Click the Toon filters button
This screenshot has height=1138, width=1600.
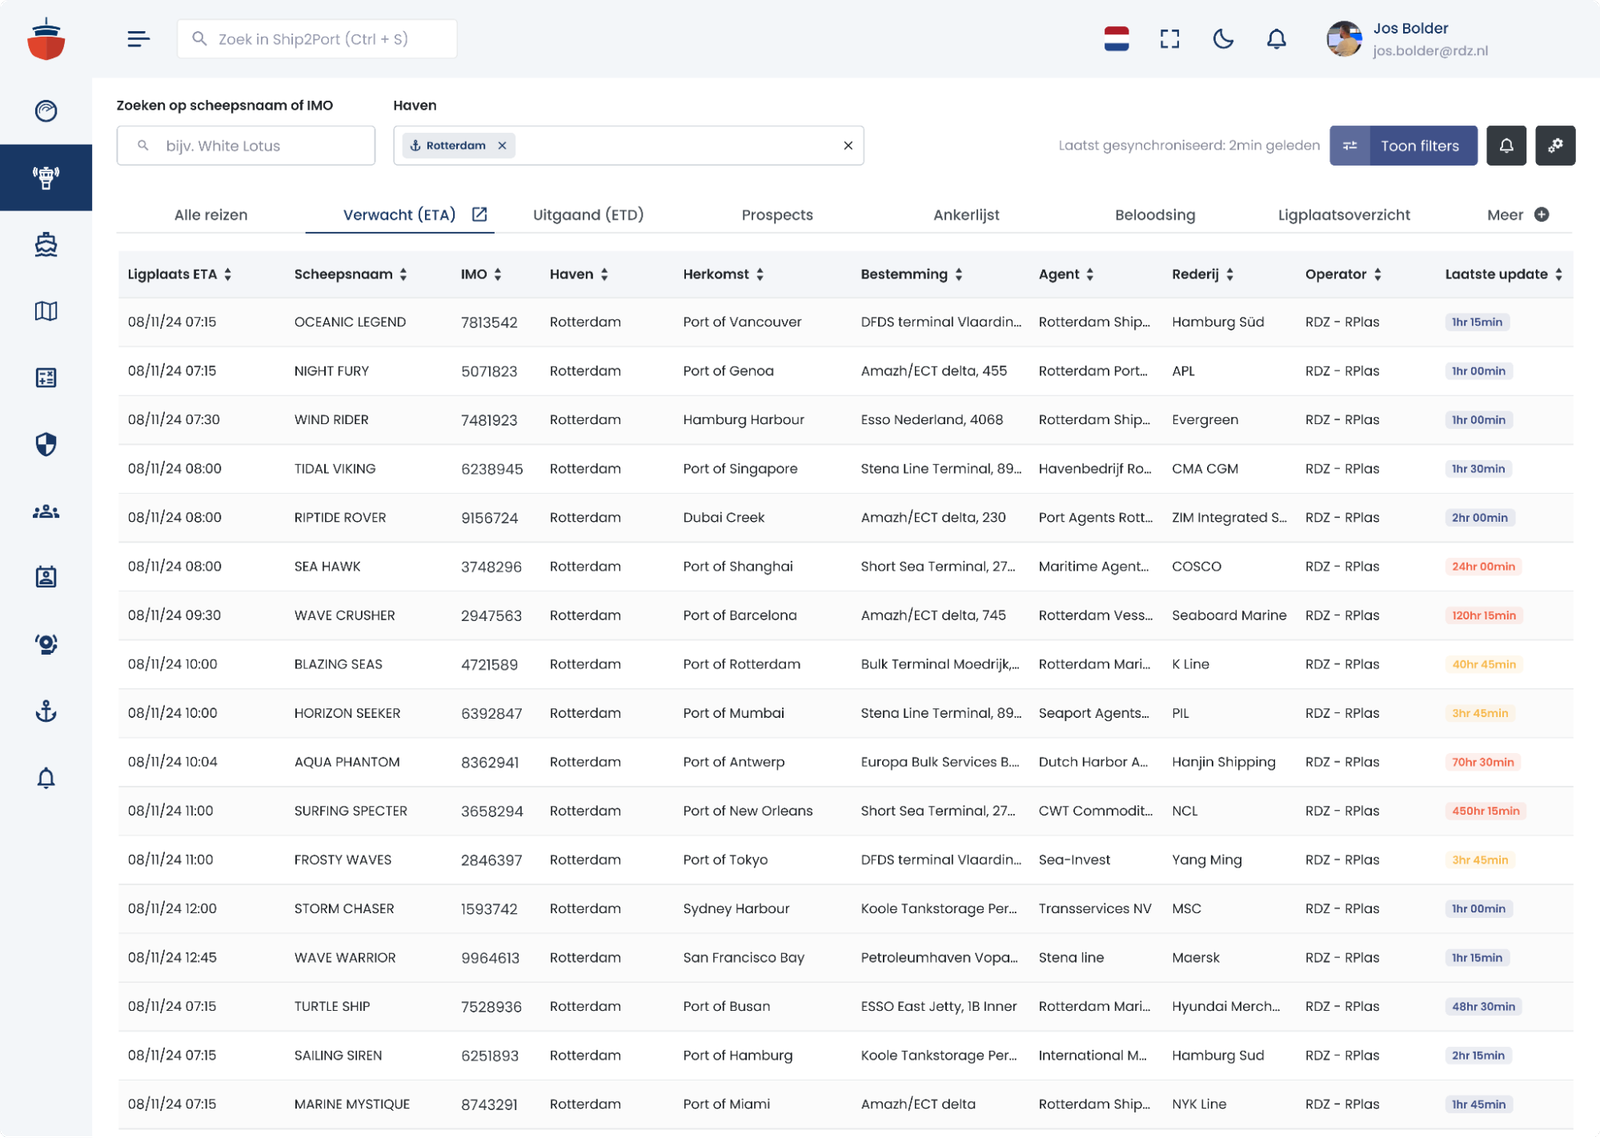(x=1403, y=146)
